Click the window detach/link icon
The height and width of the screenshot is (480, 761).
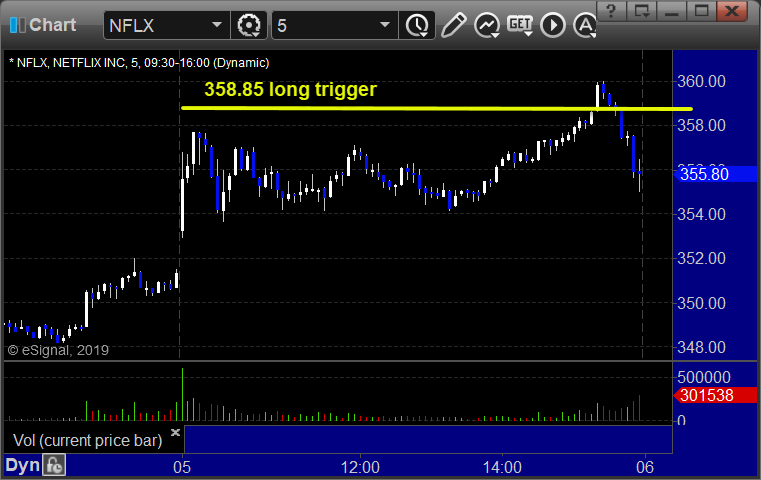coord(641,11)
